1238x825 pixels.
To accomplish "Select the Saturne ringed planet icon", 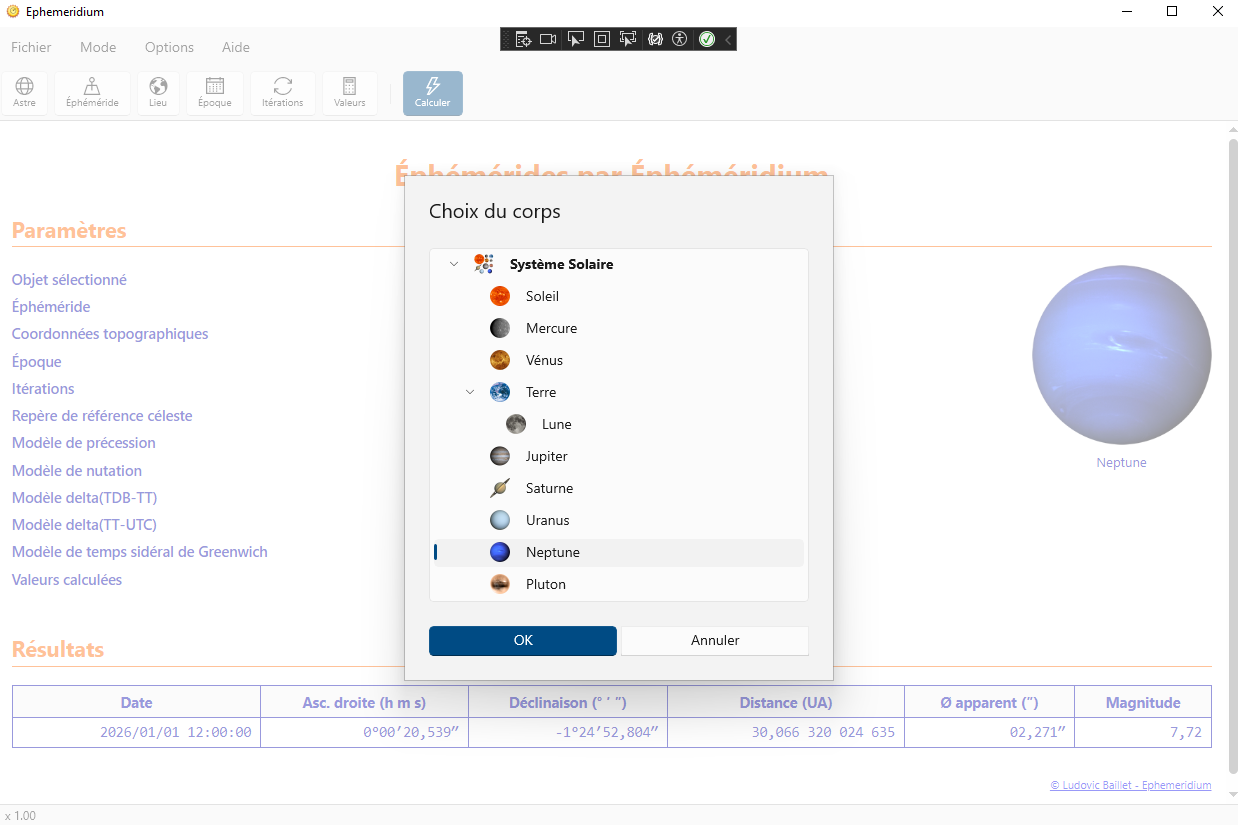I will pos(500,488).
